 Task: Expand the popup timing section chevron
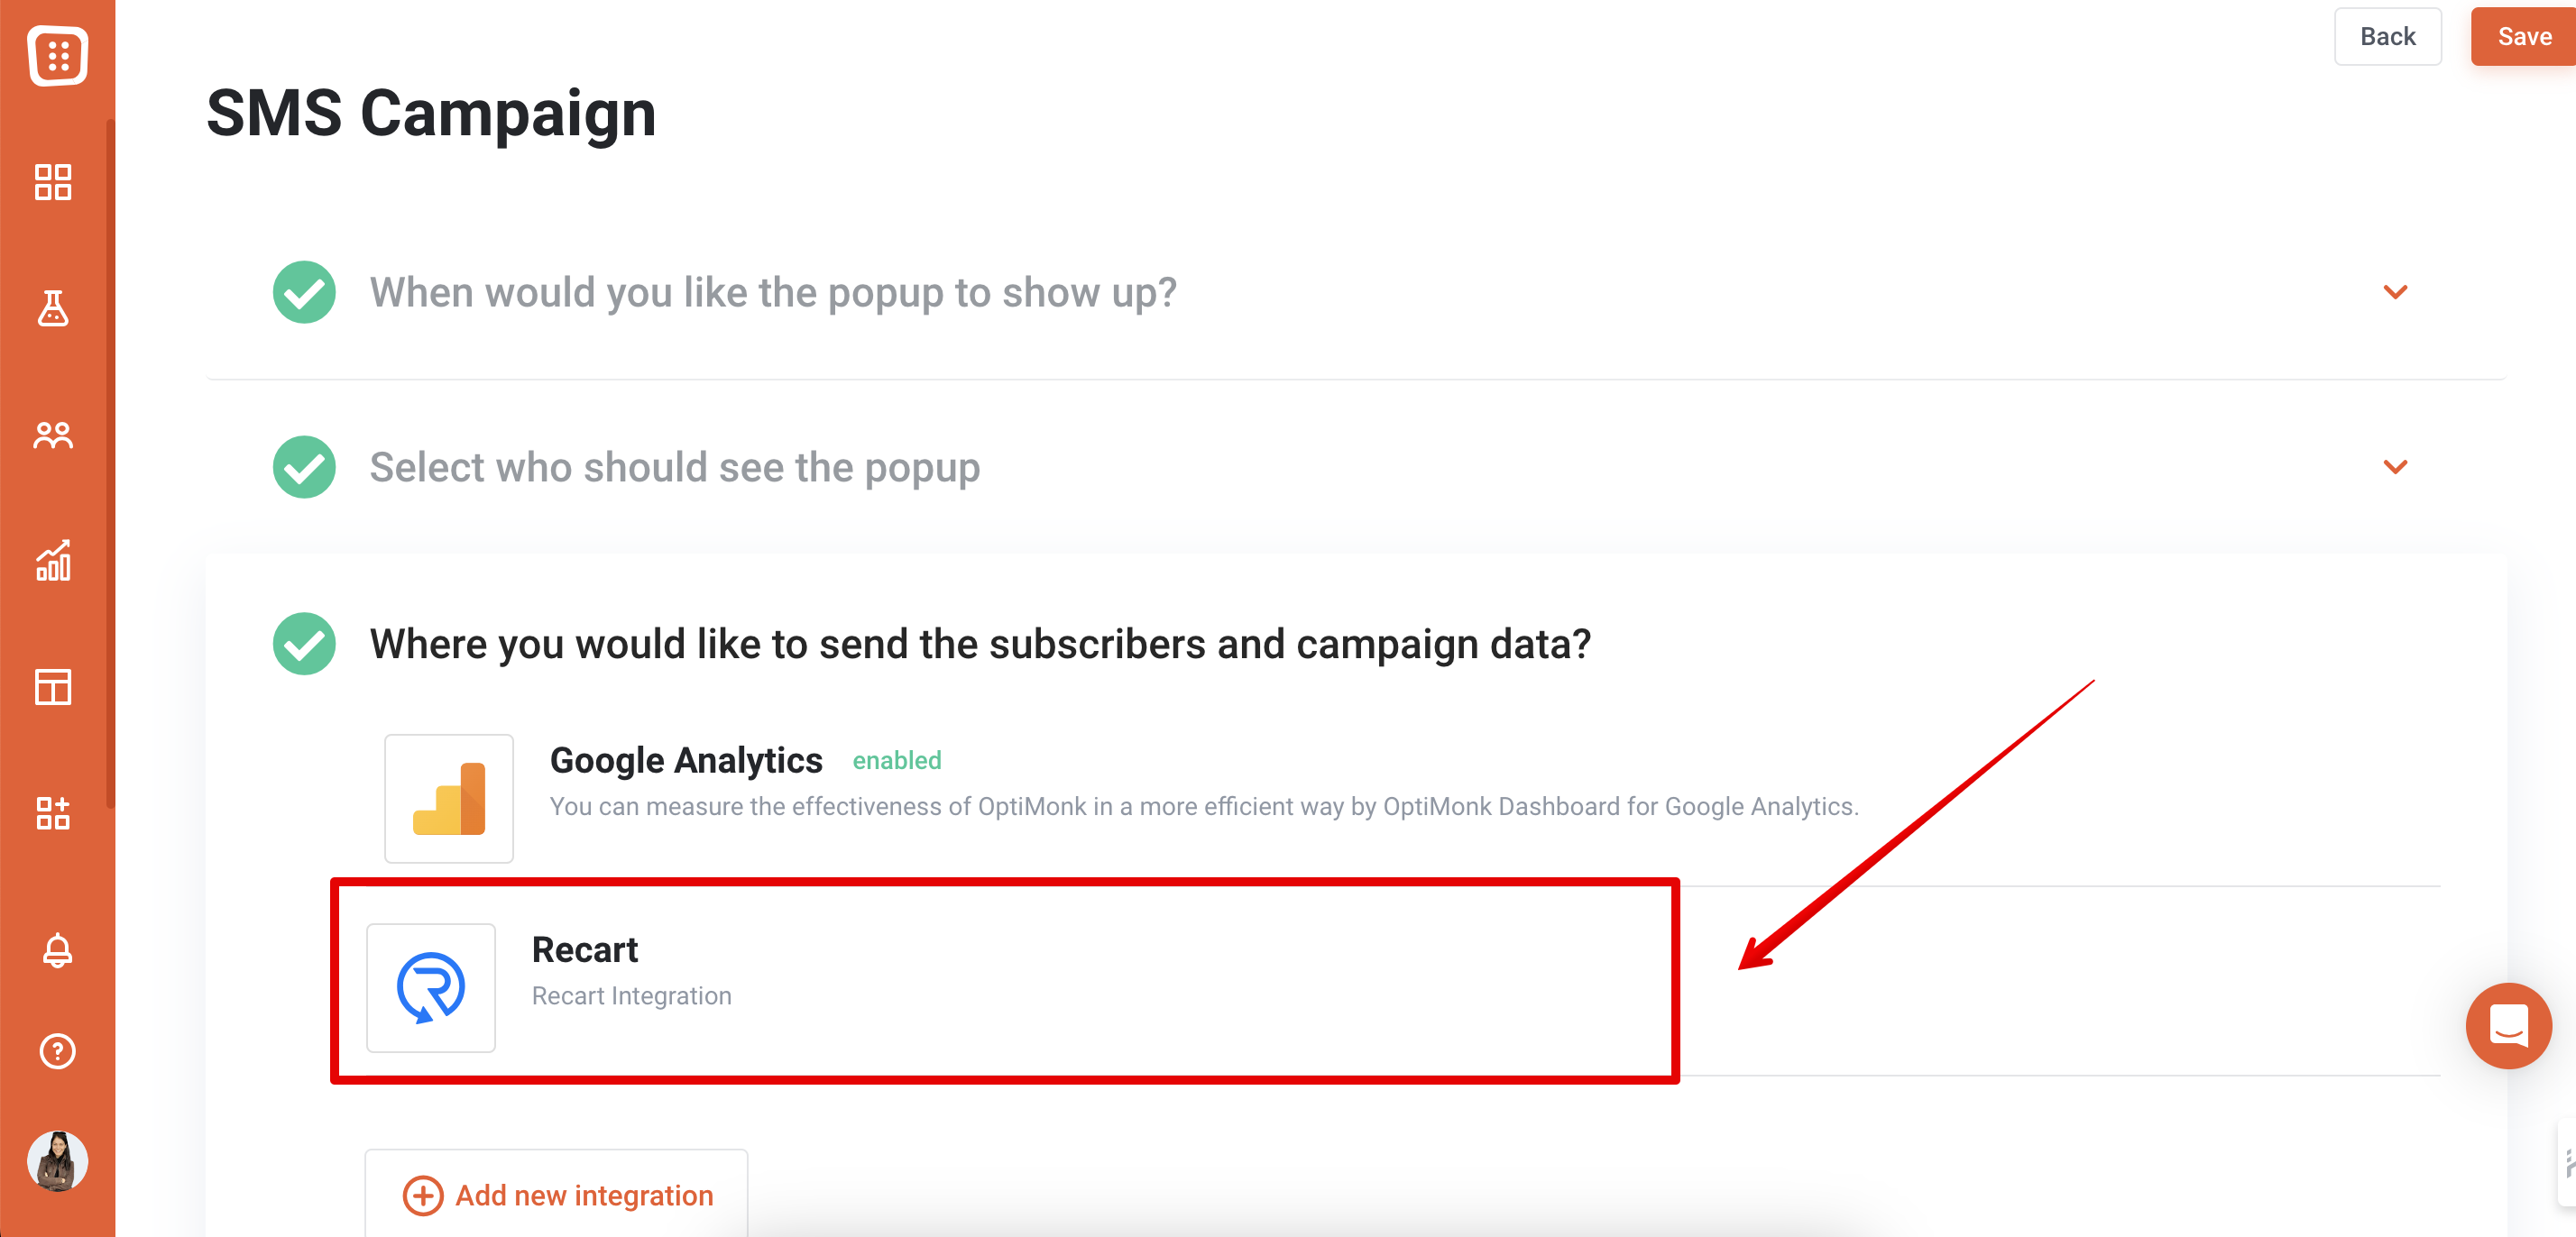coord(2395,292)
